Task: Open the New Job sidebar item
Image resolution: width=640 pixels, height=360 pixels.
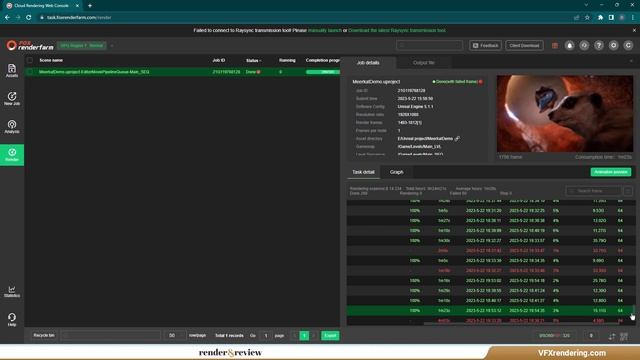Action: (x=12, y=98)
